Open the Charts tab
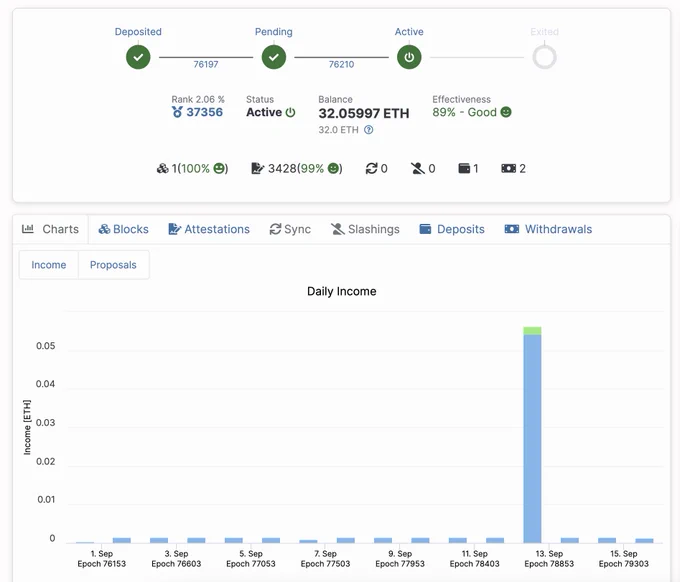680x582 pixels. point(51,229)
